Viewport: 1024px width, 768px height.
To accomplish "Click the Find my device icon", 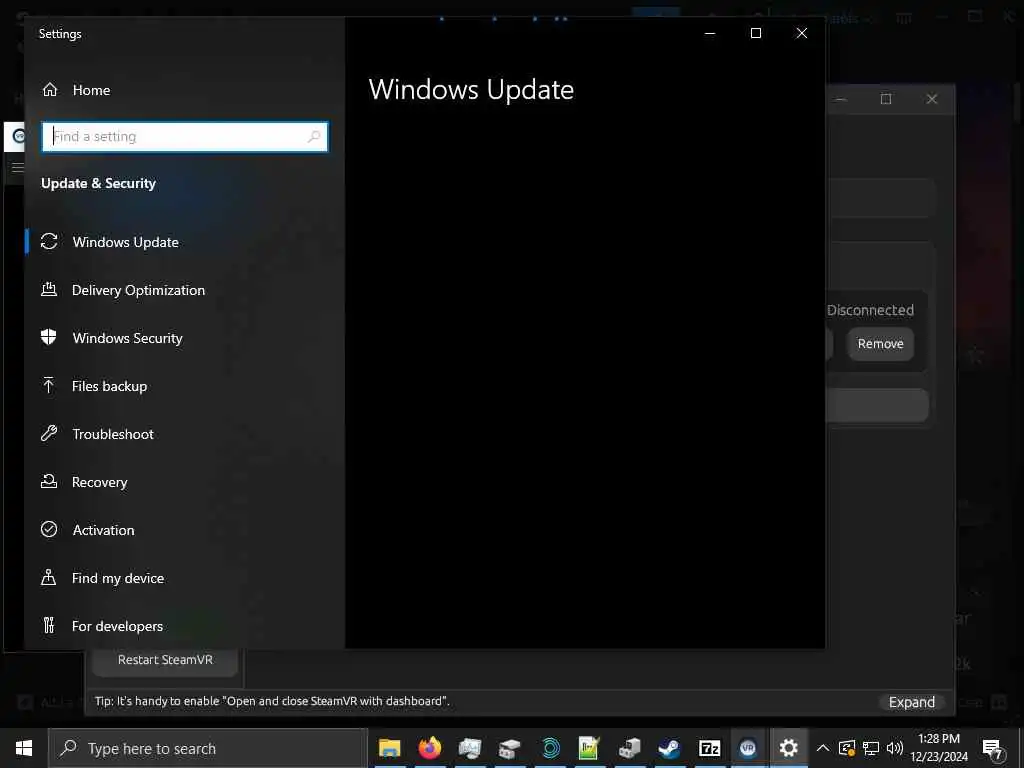I will click(48, 577).
